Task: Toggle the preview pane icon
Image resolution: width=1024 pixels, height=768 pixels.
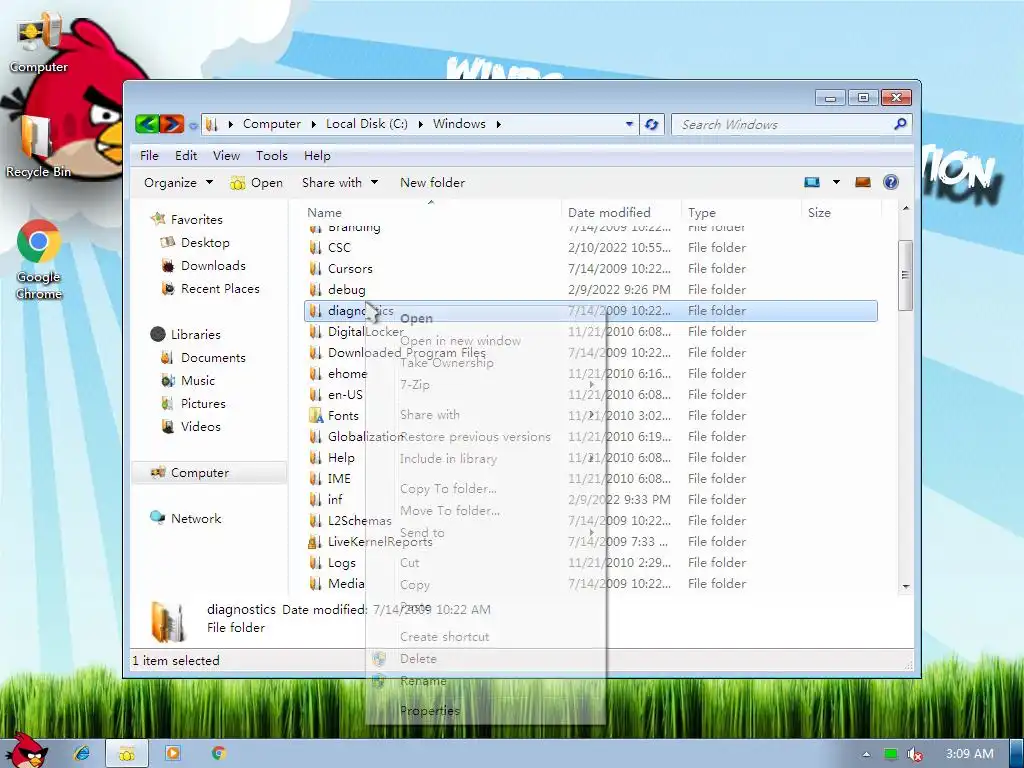Action: (863, 182)
